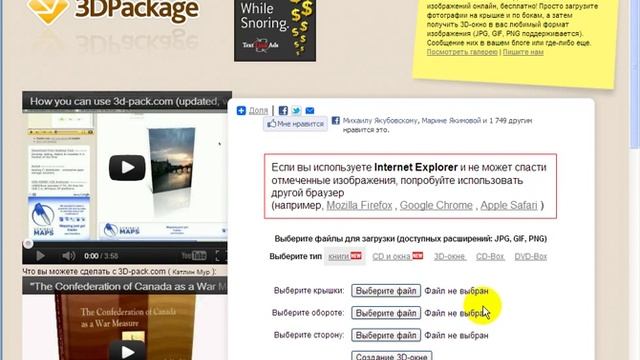
Task: Click the Создание 3D-окна button
Action: point(391,356)
